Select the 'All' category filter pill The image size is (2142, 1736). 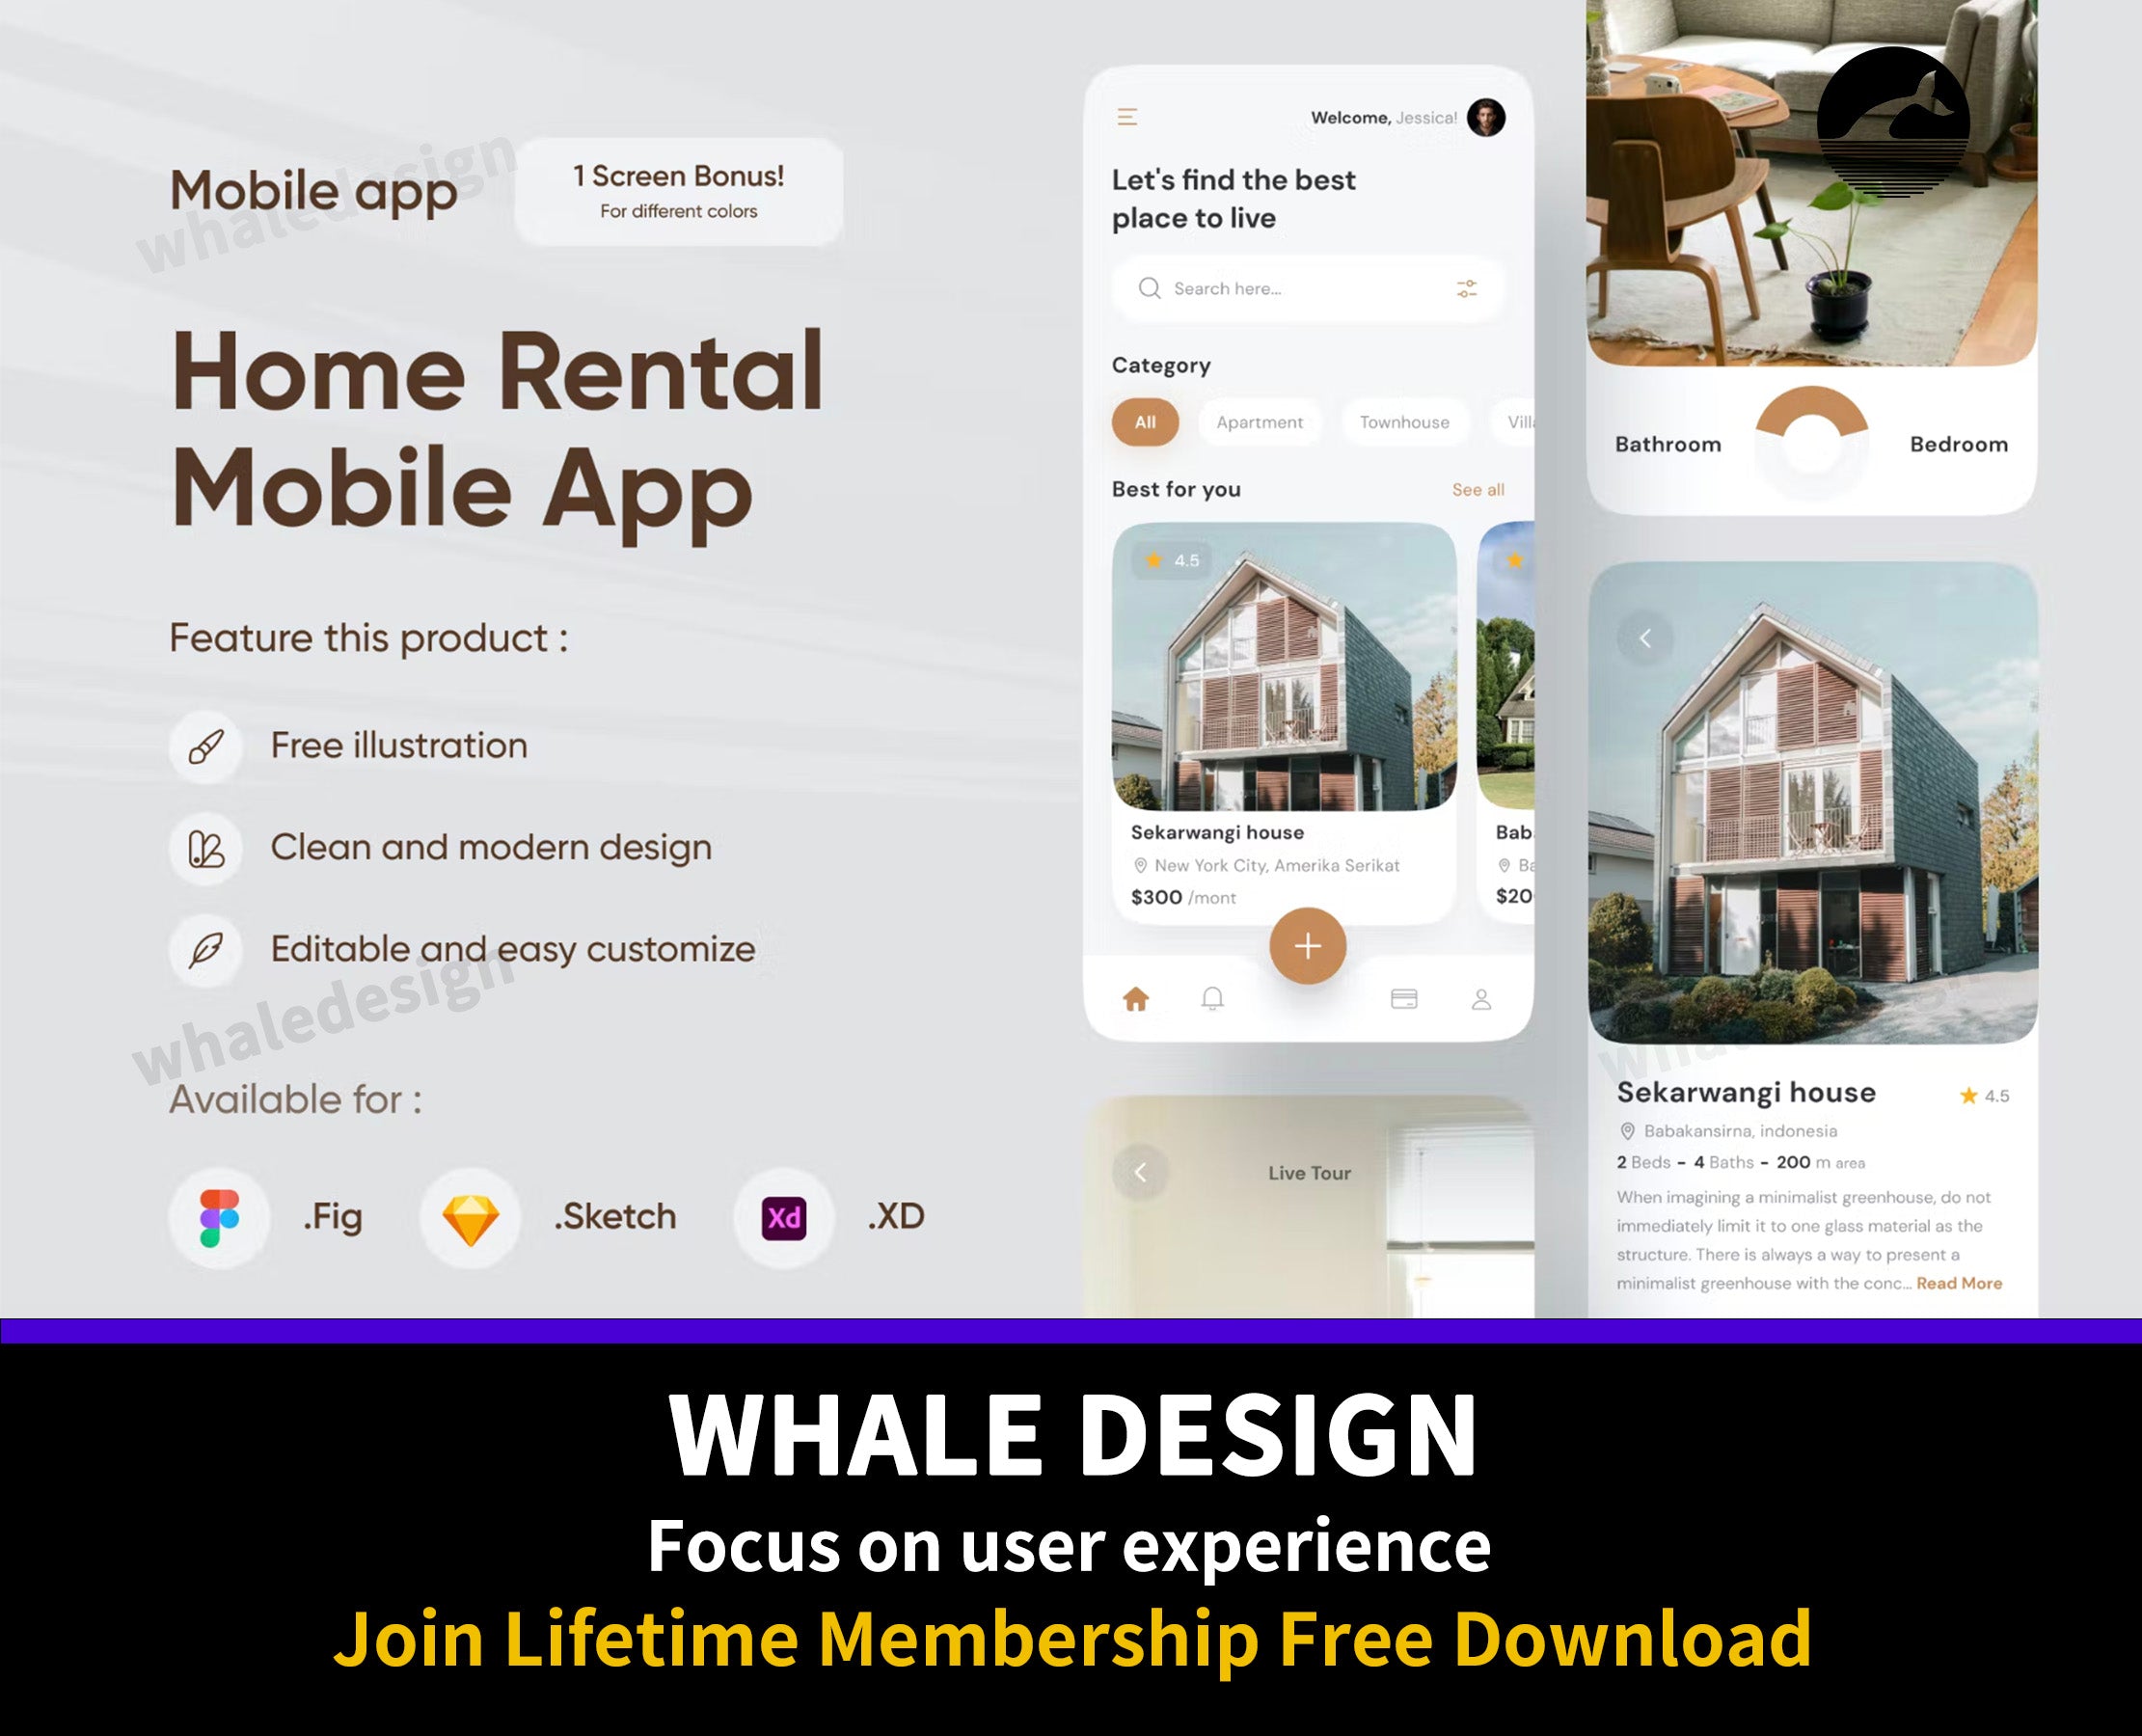point(1143,420)
